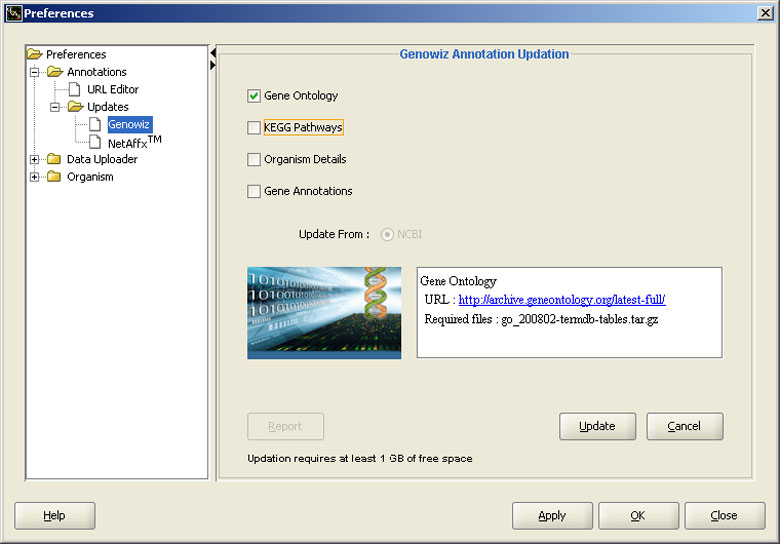The width and height of the screenshot is (780, 544).
Task: Click the NetAffx document icon
Action: [95, 142]
